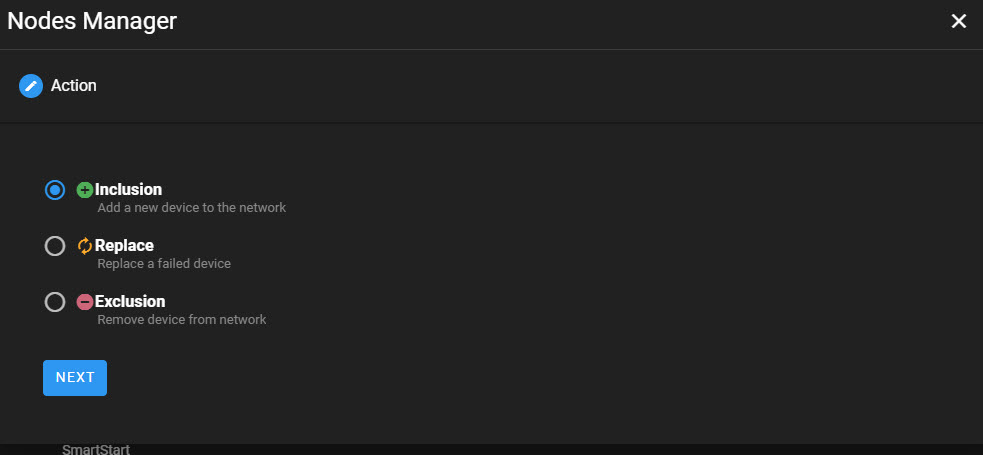Click the red minus Exclusion icon
This screenshot has height=455, width=983.
click(85, 302)
